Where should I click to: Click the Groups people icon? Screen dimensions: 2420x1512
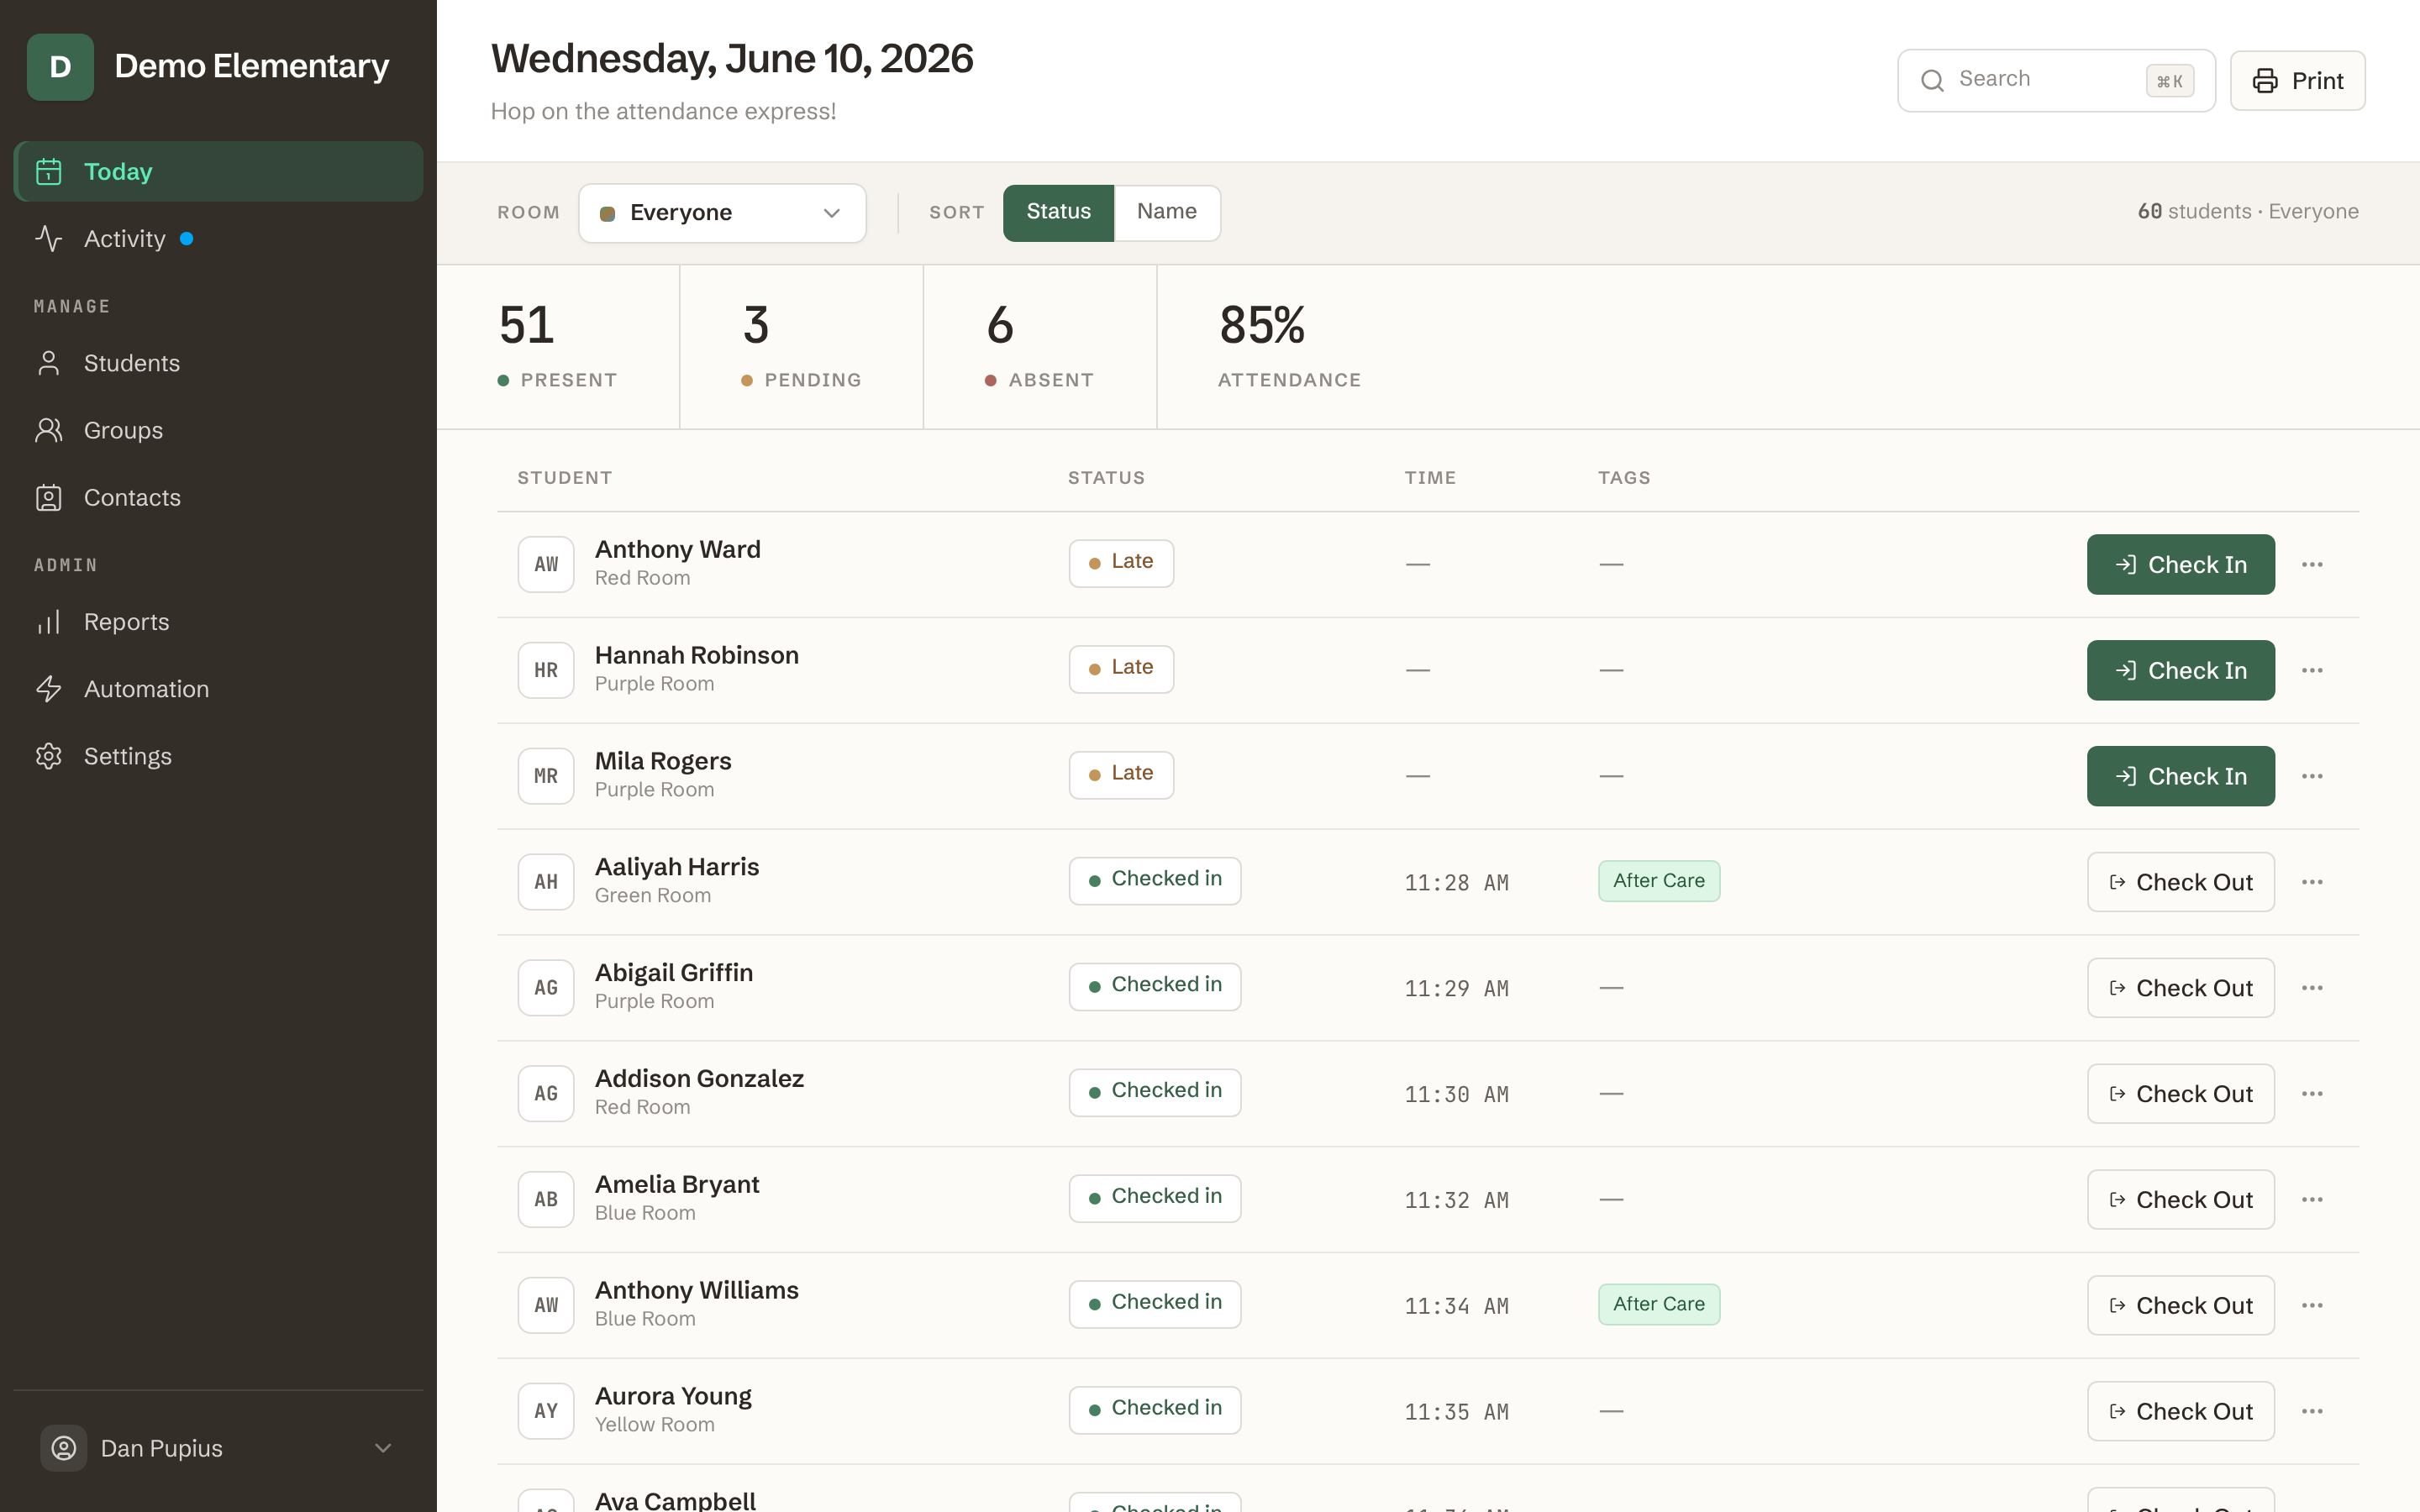tap(49, 430)
